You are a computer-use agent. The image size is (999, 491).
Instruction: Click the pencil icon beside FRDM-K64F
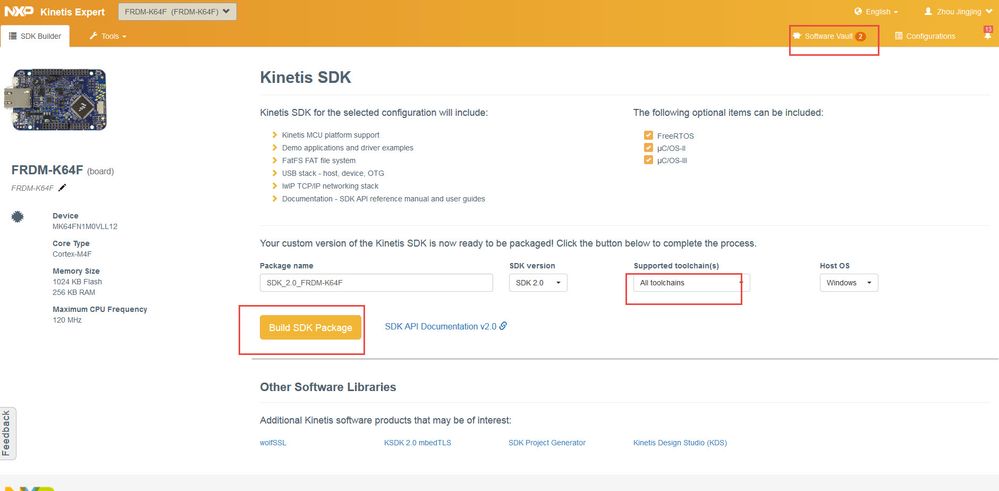(x=63, y=187)
